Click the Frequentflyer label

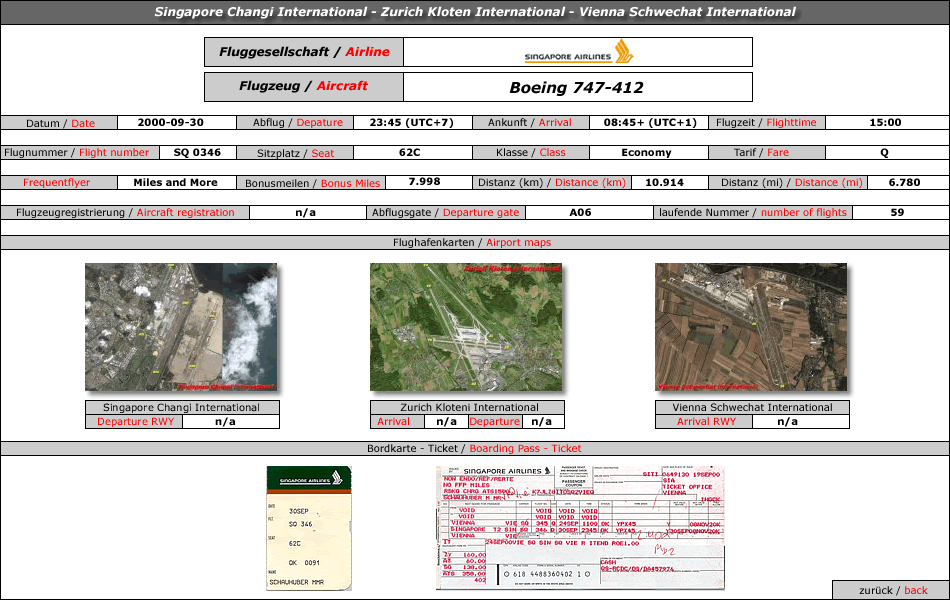(x=56, y=182)
